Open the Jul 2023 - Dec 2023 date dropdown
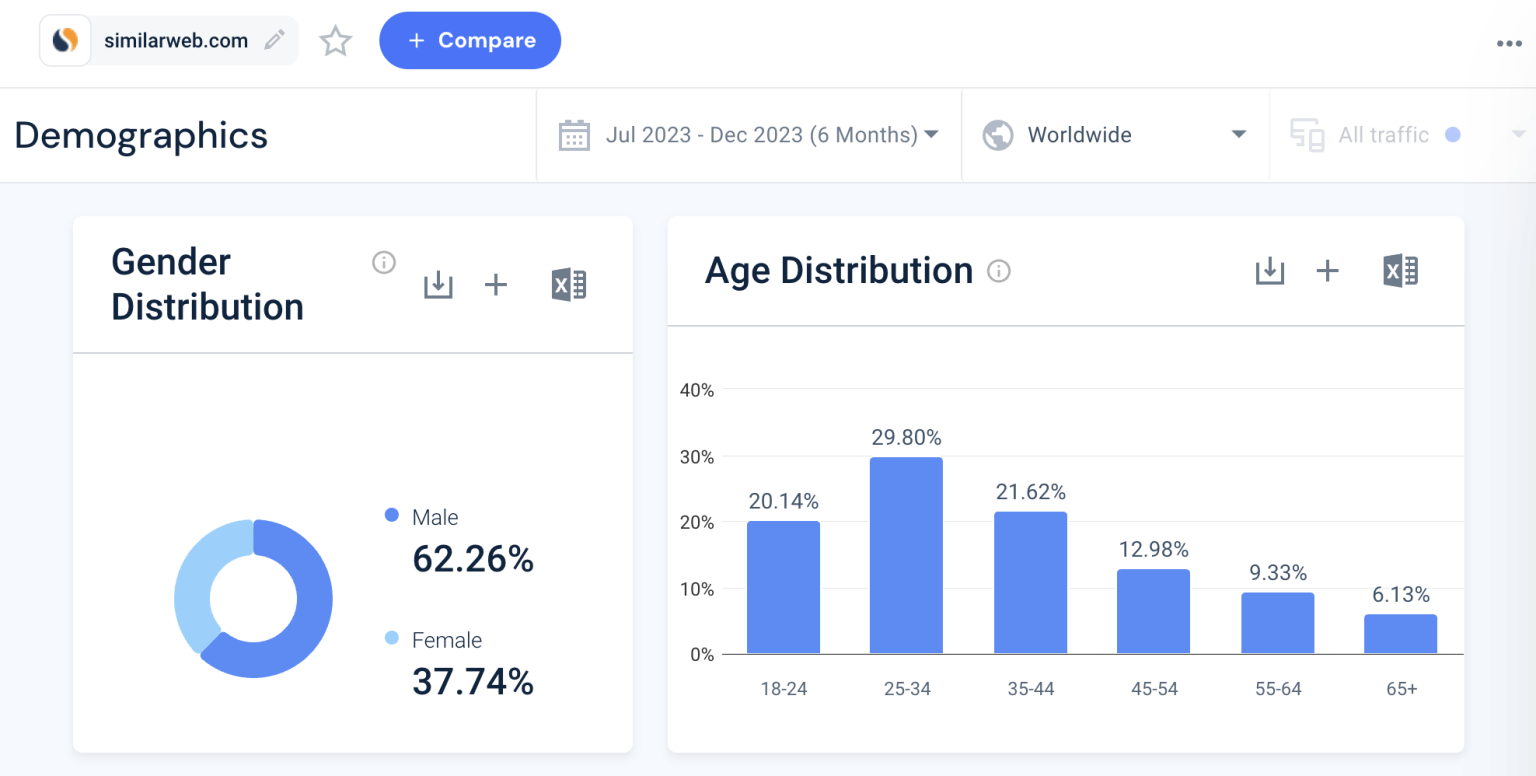The image size is (1536, 776). (770, 134)
